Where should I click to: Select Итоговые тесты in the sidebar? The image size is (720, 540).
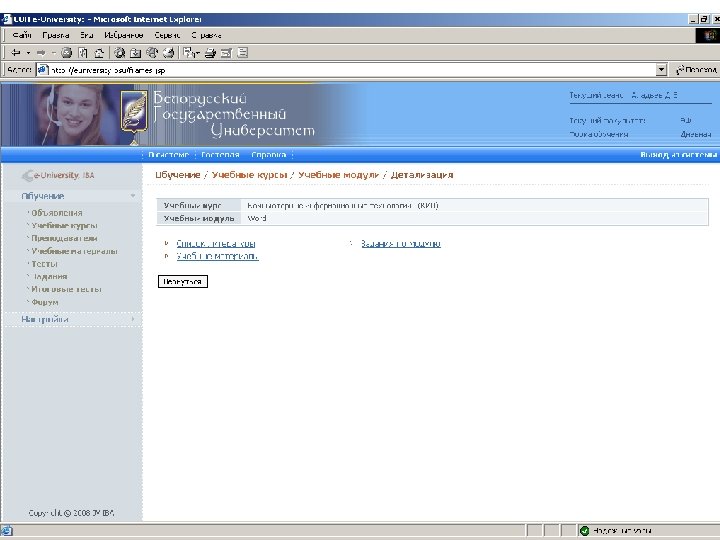(67, 289)
